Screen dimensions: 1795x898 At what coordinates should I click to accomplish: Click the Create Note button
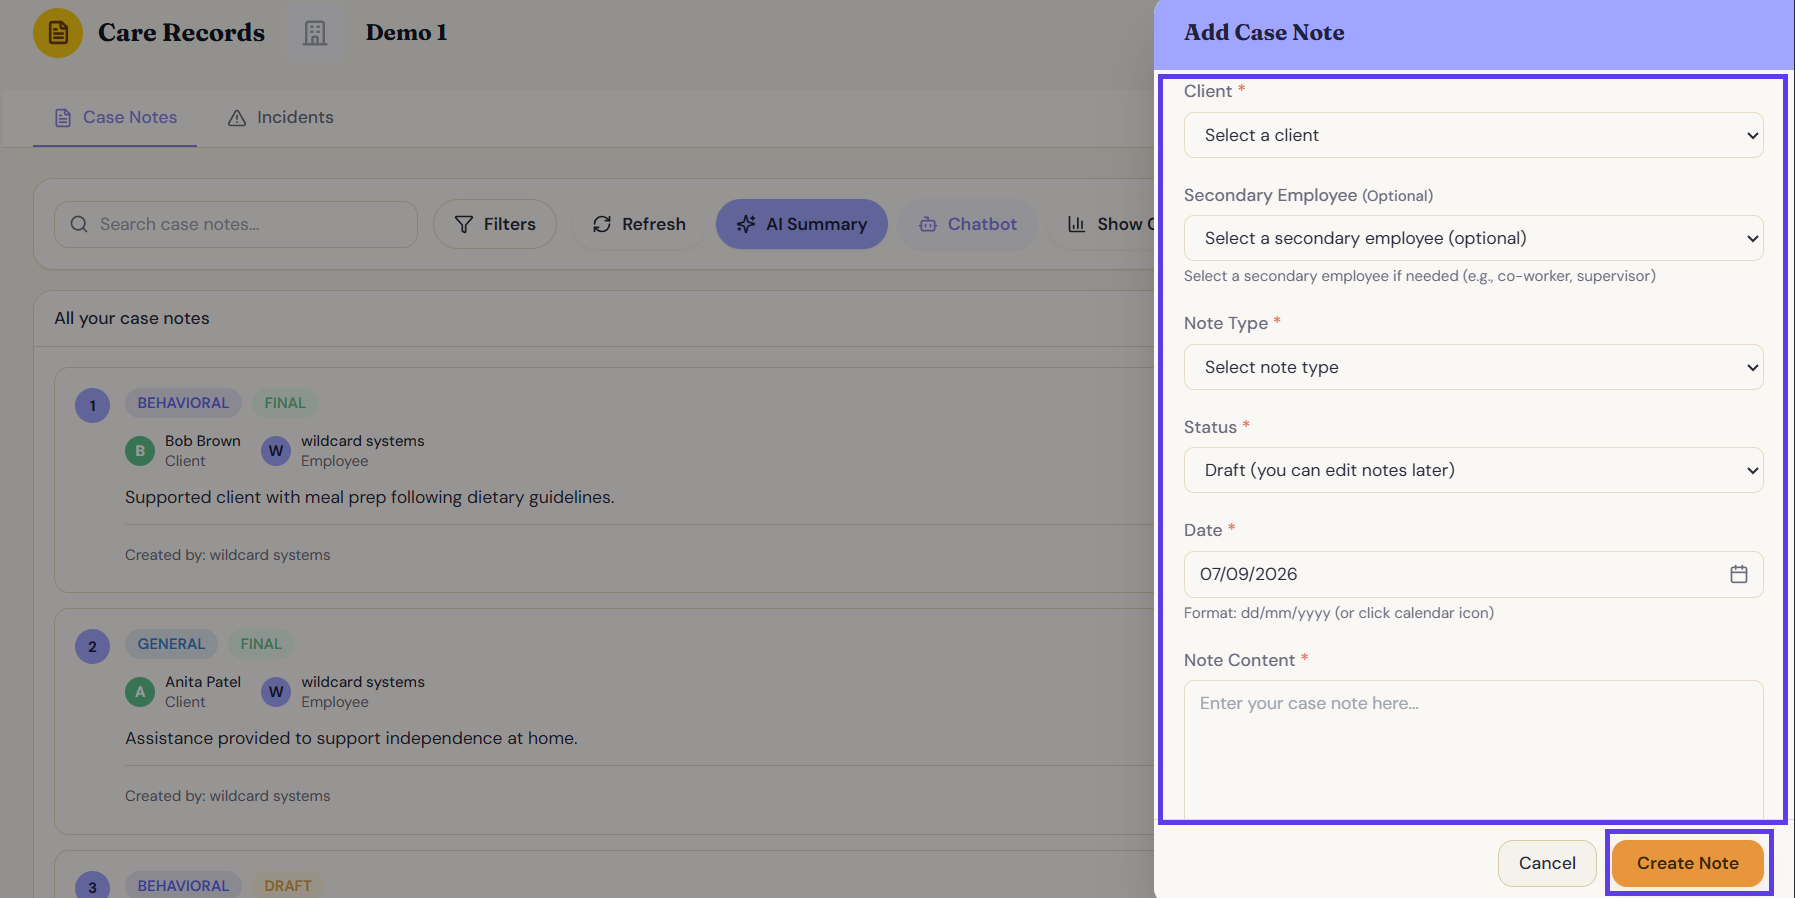tap(1688, 863)
